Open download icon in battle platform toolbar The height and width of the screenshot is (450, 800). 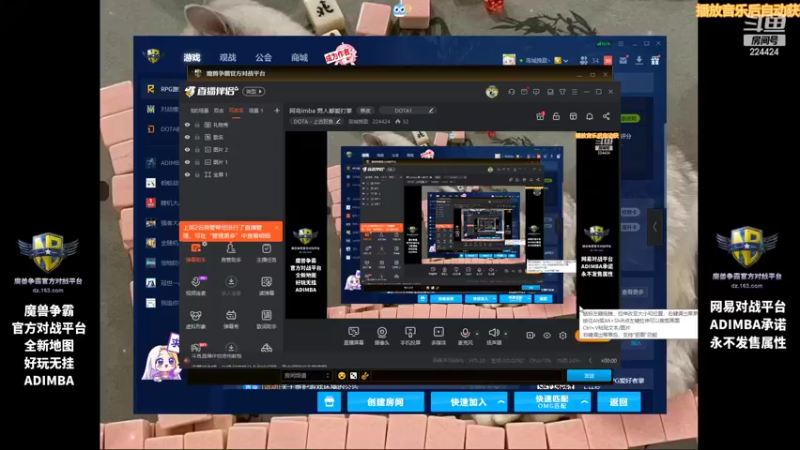pyautogui.click(x=639, y=60)
